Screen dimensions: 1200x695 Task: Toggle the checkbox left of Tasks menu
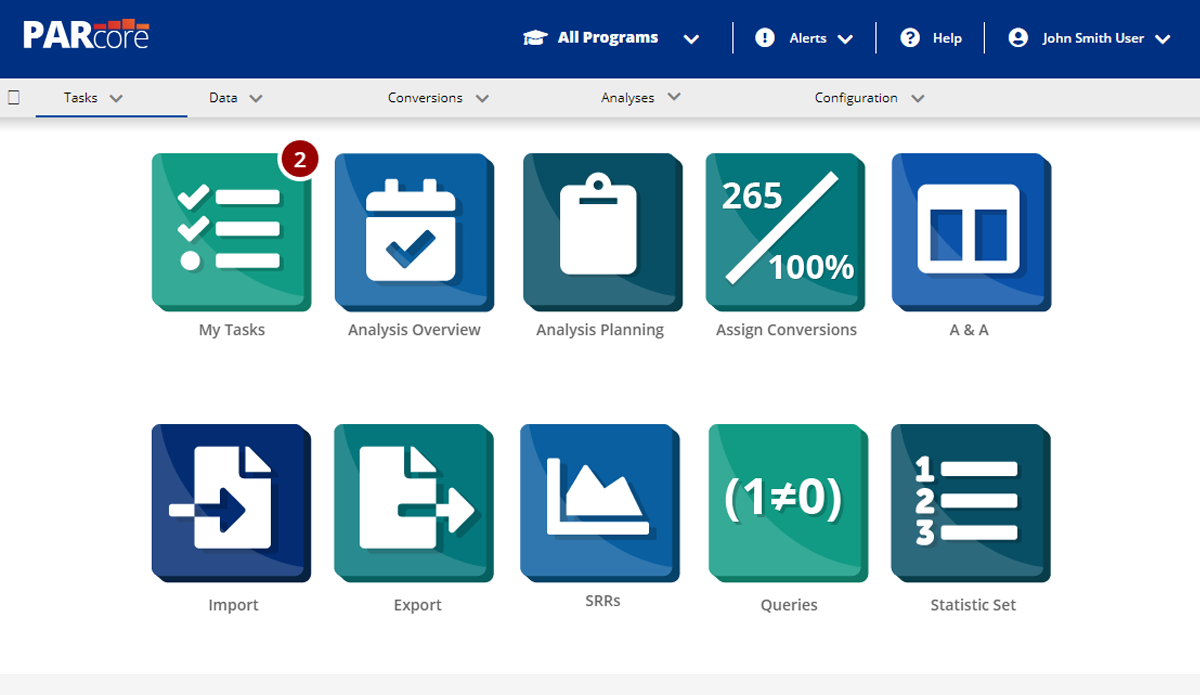tap(14, 98)
